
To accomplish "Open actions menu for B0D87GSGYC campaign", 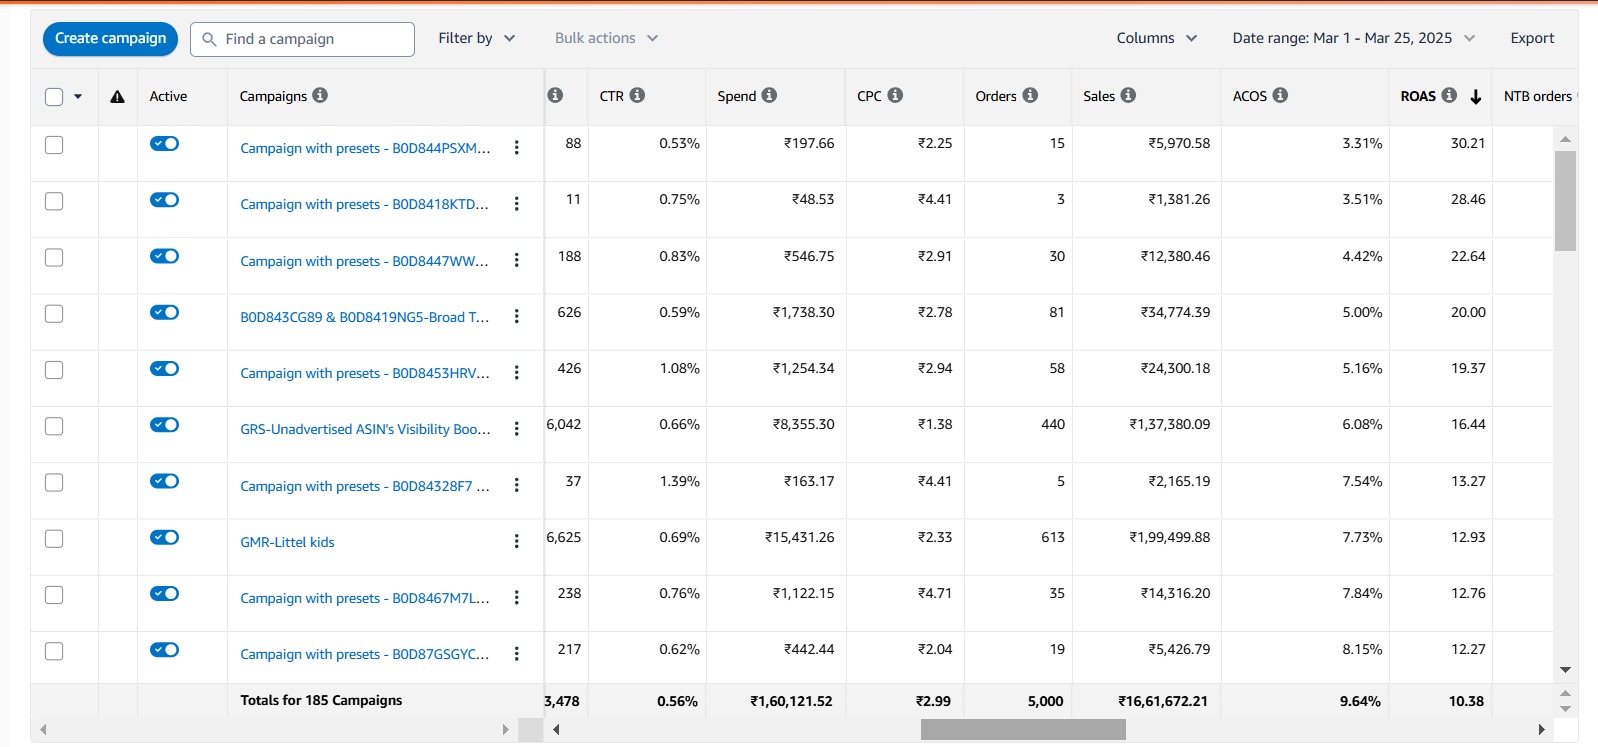I will tap(516, 654).
